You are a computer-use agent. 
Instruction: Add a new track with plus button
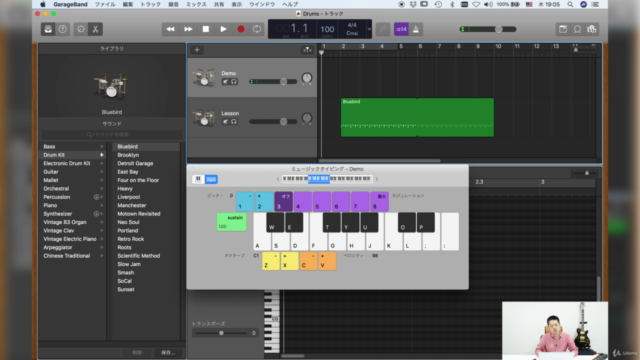[x=197, y=50]
